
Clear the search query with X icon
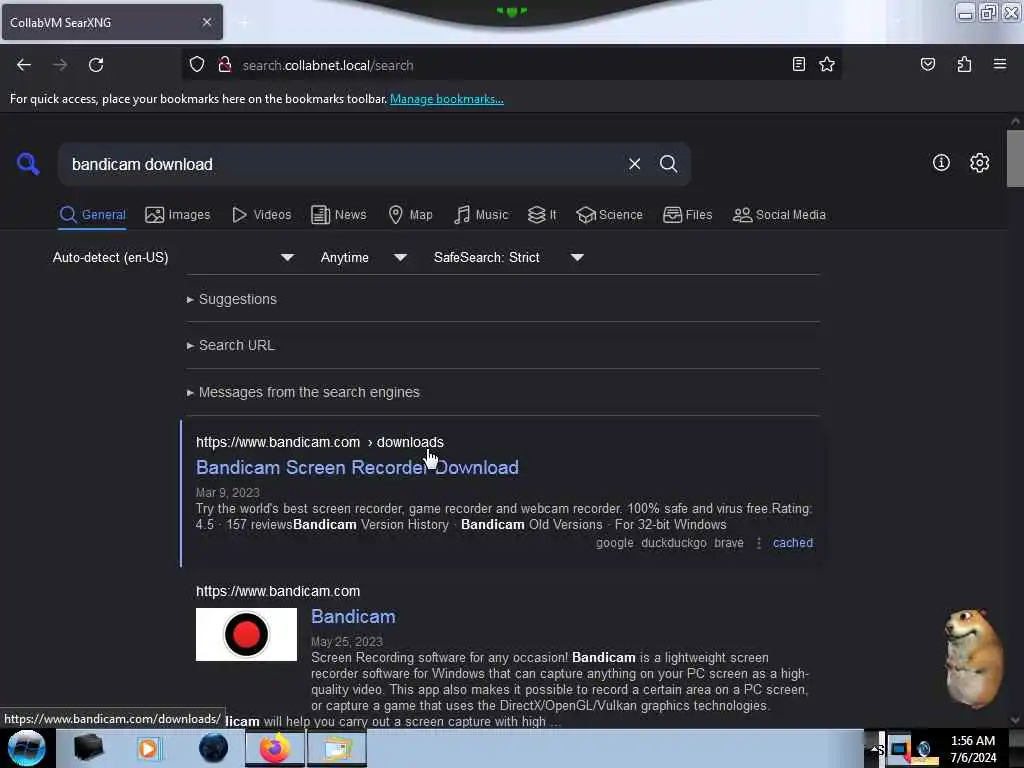pos(634,164)
